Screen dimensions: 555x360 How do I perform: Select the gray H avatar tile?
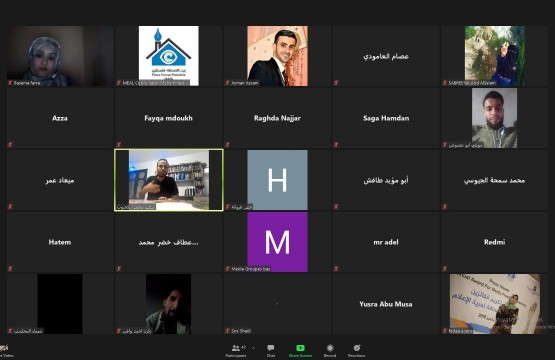click(277, 180)
